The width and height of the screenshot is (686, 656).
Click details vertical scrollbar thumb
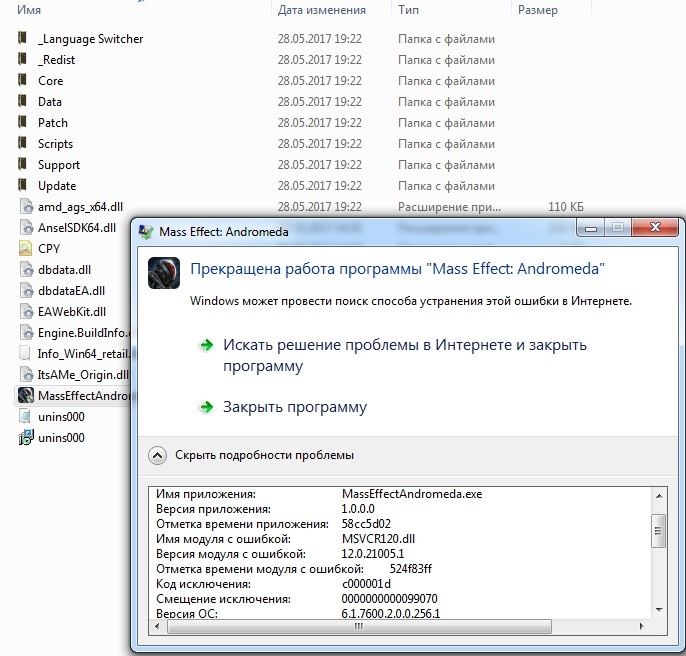pyautogui.click(x=658, y=530)
